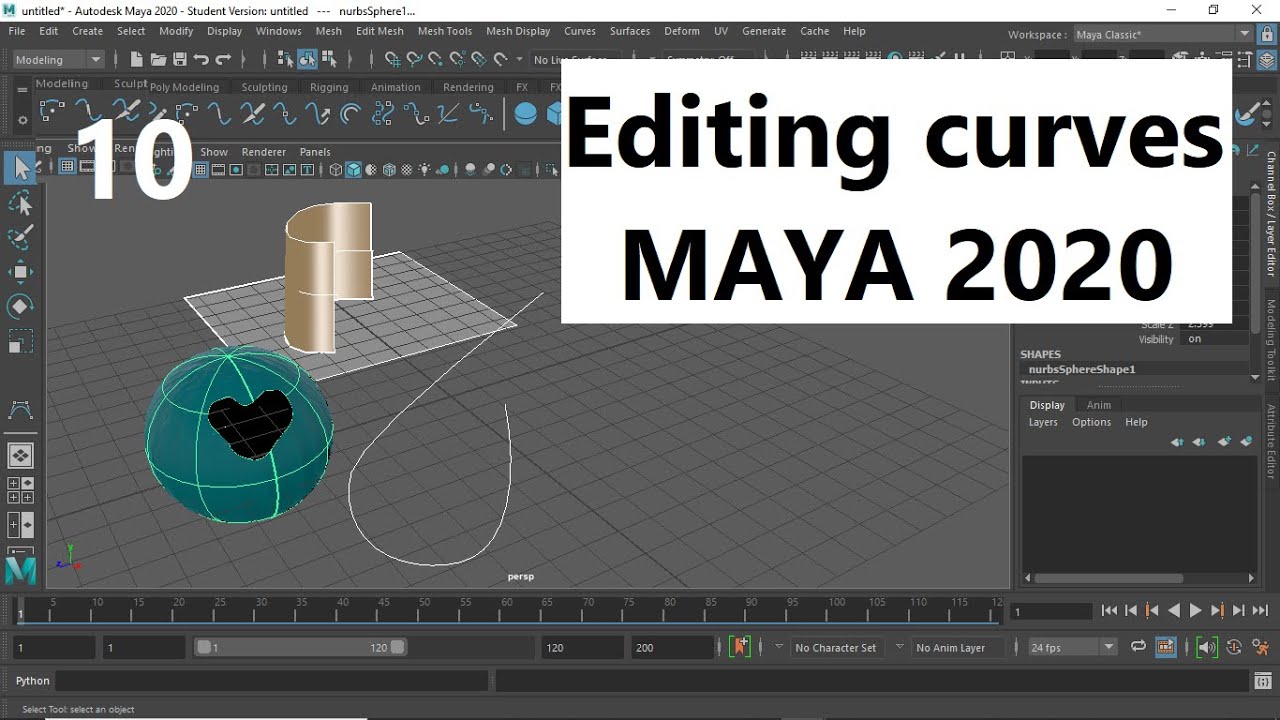The image size is (1280, 720).
Task: Toggle textured display checker icon
Action: pos(407,169)
